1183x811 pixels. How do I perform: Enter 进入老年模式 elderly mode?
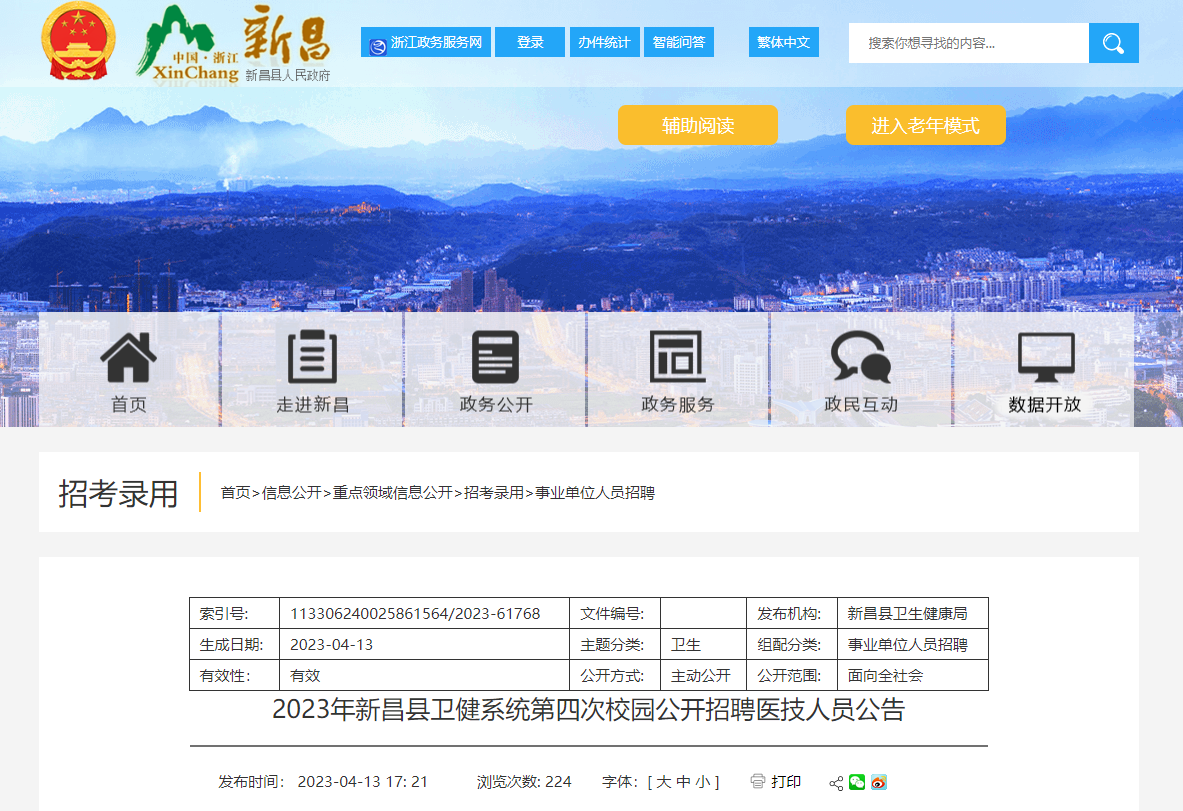click(x=925, y=126)
